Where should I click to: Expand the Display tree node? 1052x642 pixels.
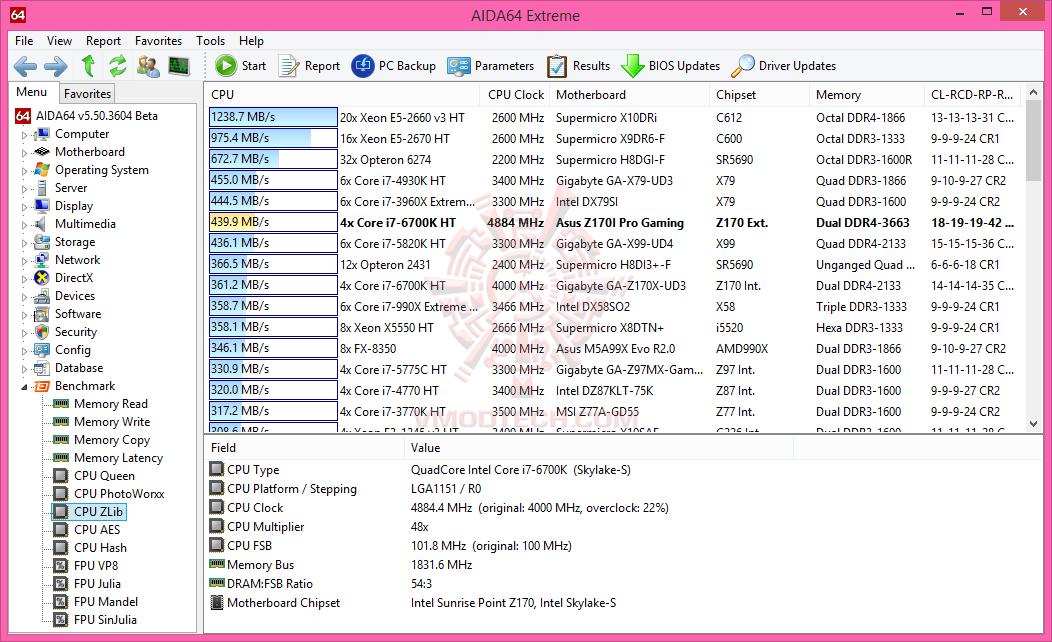coord(25,207)
